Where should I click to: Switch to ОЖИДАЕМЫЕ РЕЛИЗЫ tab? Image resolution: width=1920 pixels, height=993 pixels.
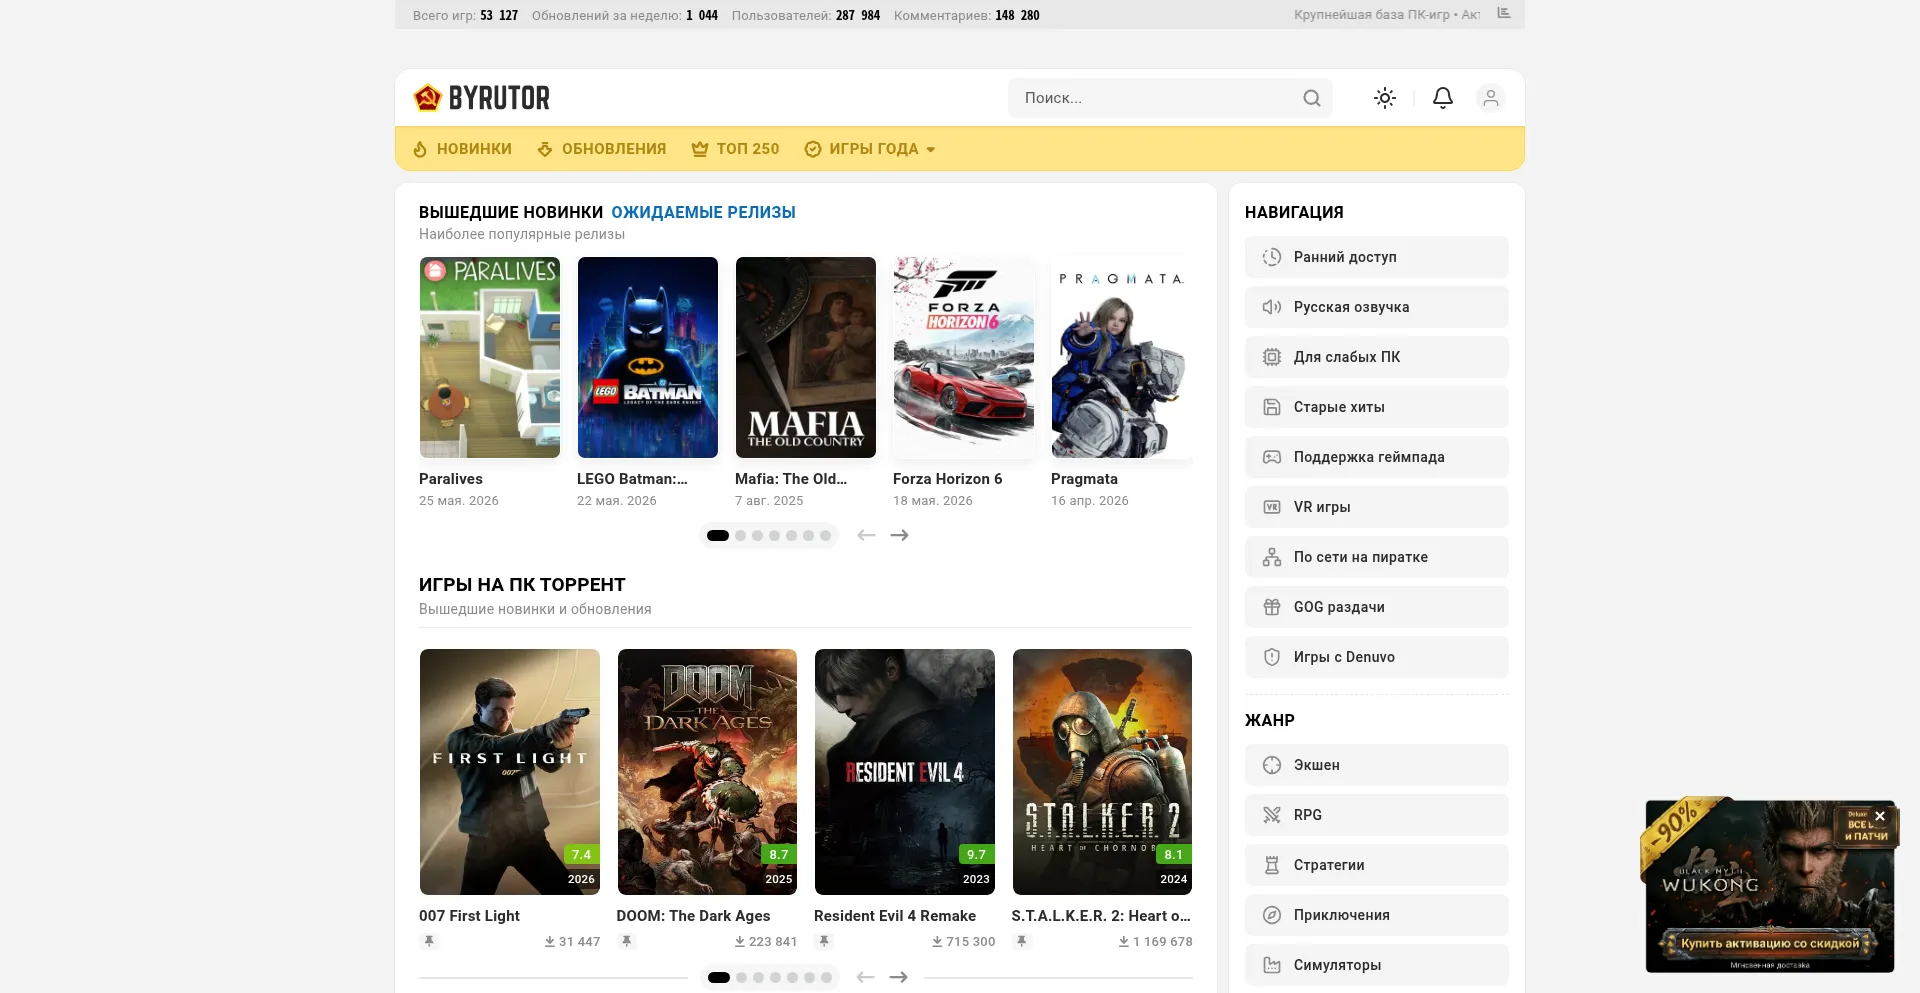coord(703,212)
